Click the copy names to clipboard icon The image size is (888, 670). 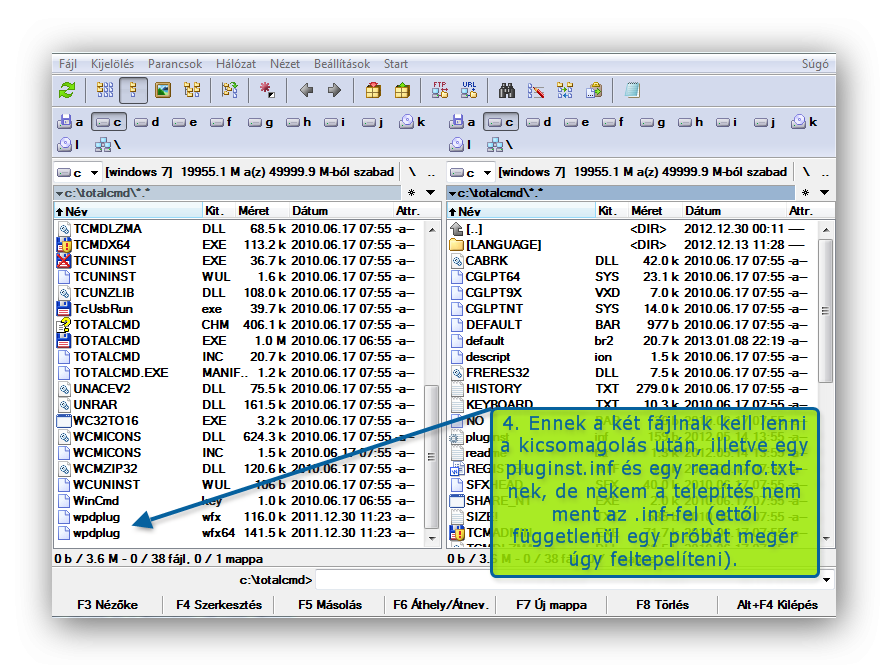(594, 90)
